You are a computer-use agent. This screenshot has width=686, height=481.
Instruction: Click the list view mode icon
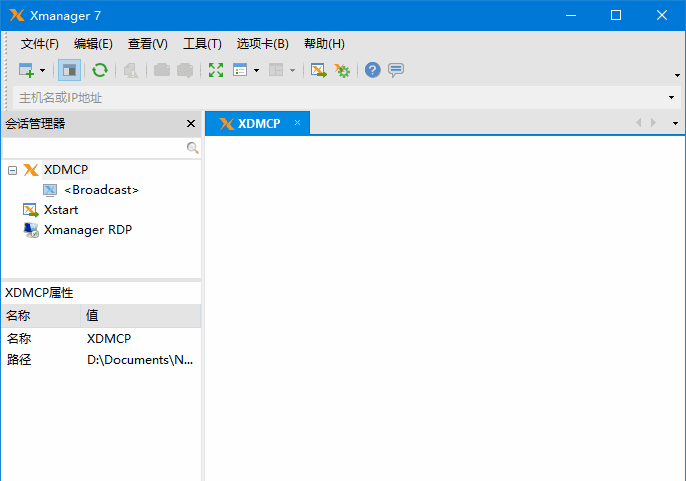click(x=240, y=70)
